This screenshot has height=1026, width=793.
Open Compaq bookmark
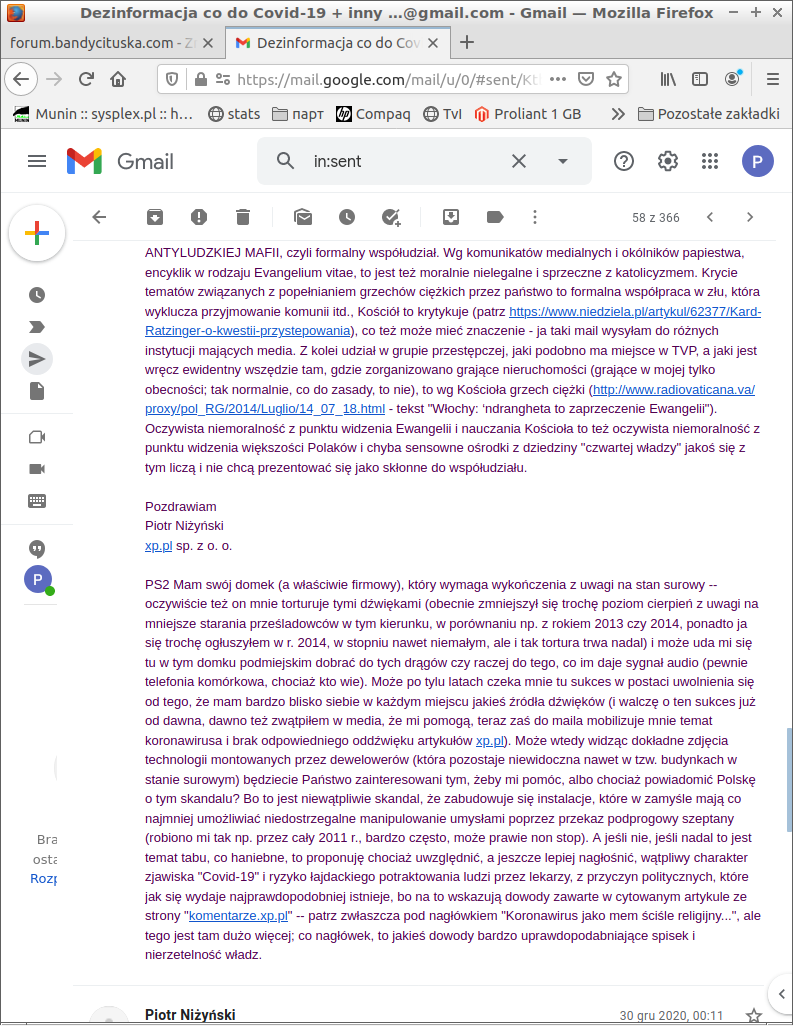tap(373, 114)
